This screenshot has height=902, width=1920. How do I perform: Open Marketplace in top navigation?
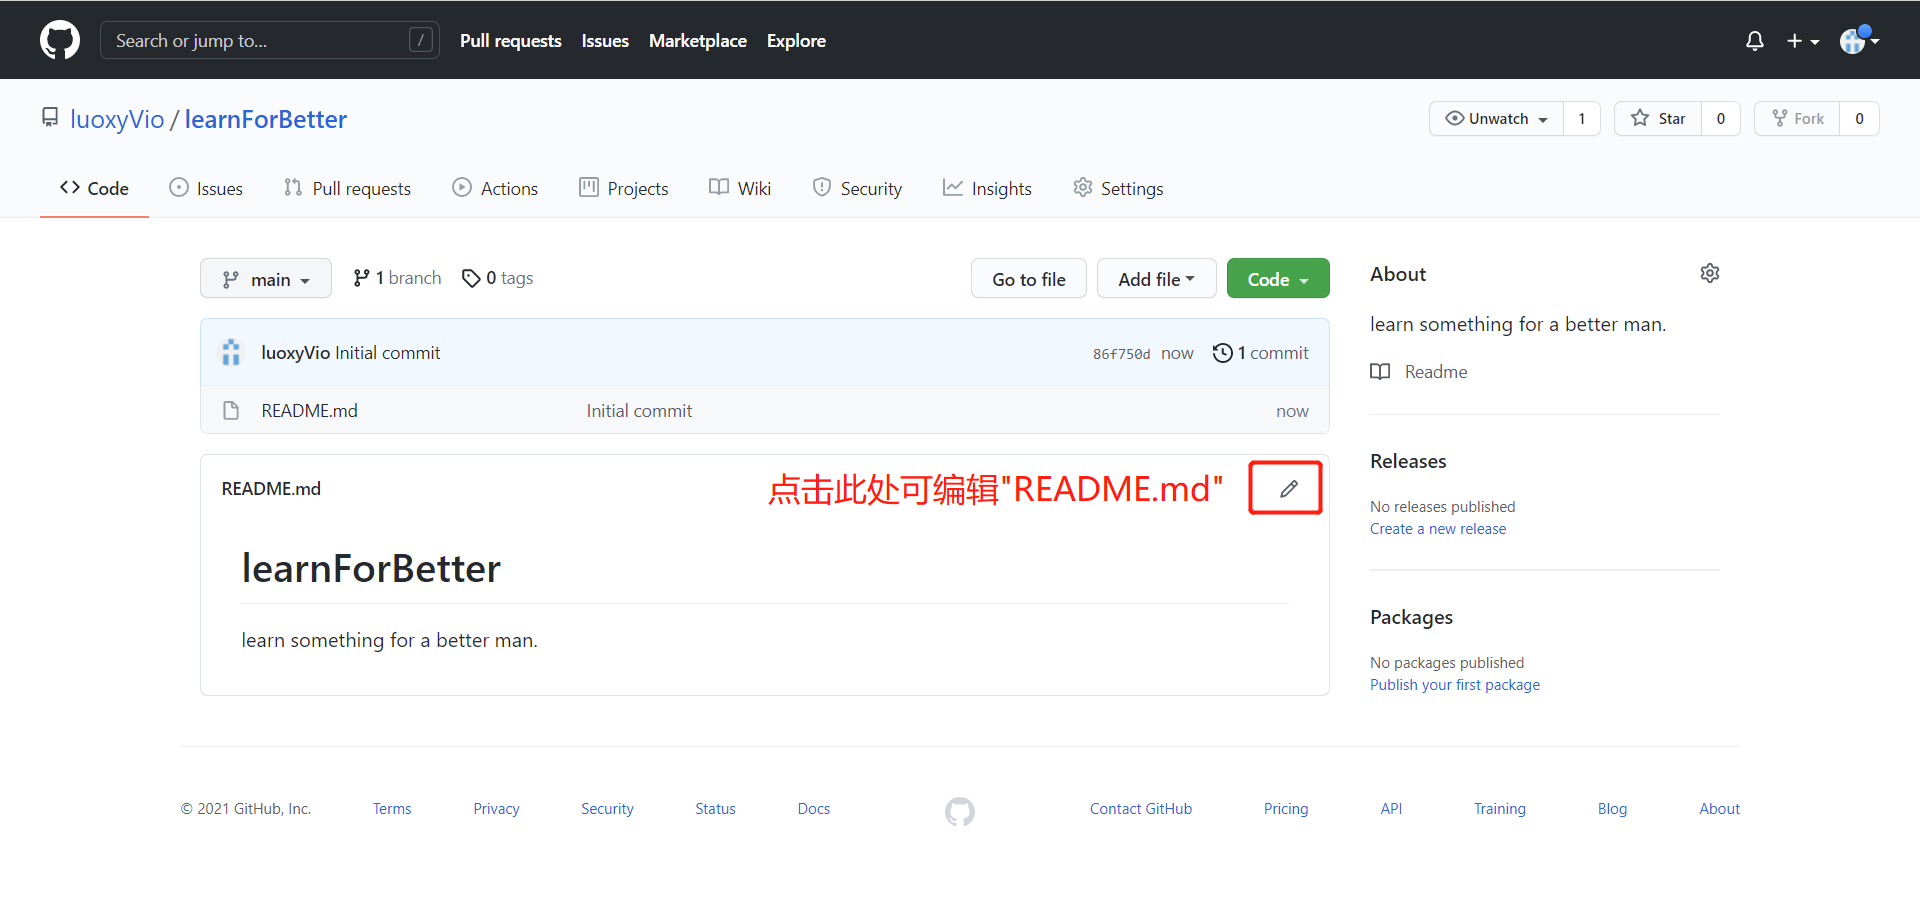click(698, 41)
